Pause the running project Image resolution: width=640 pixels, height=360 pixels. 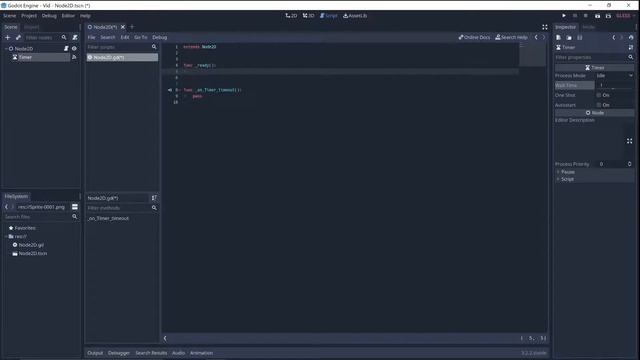(x=575, y=16)
